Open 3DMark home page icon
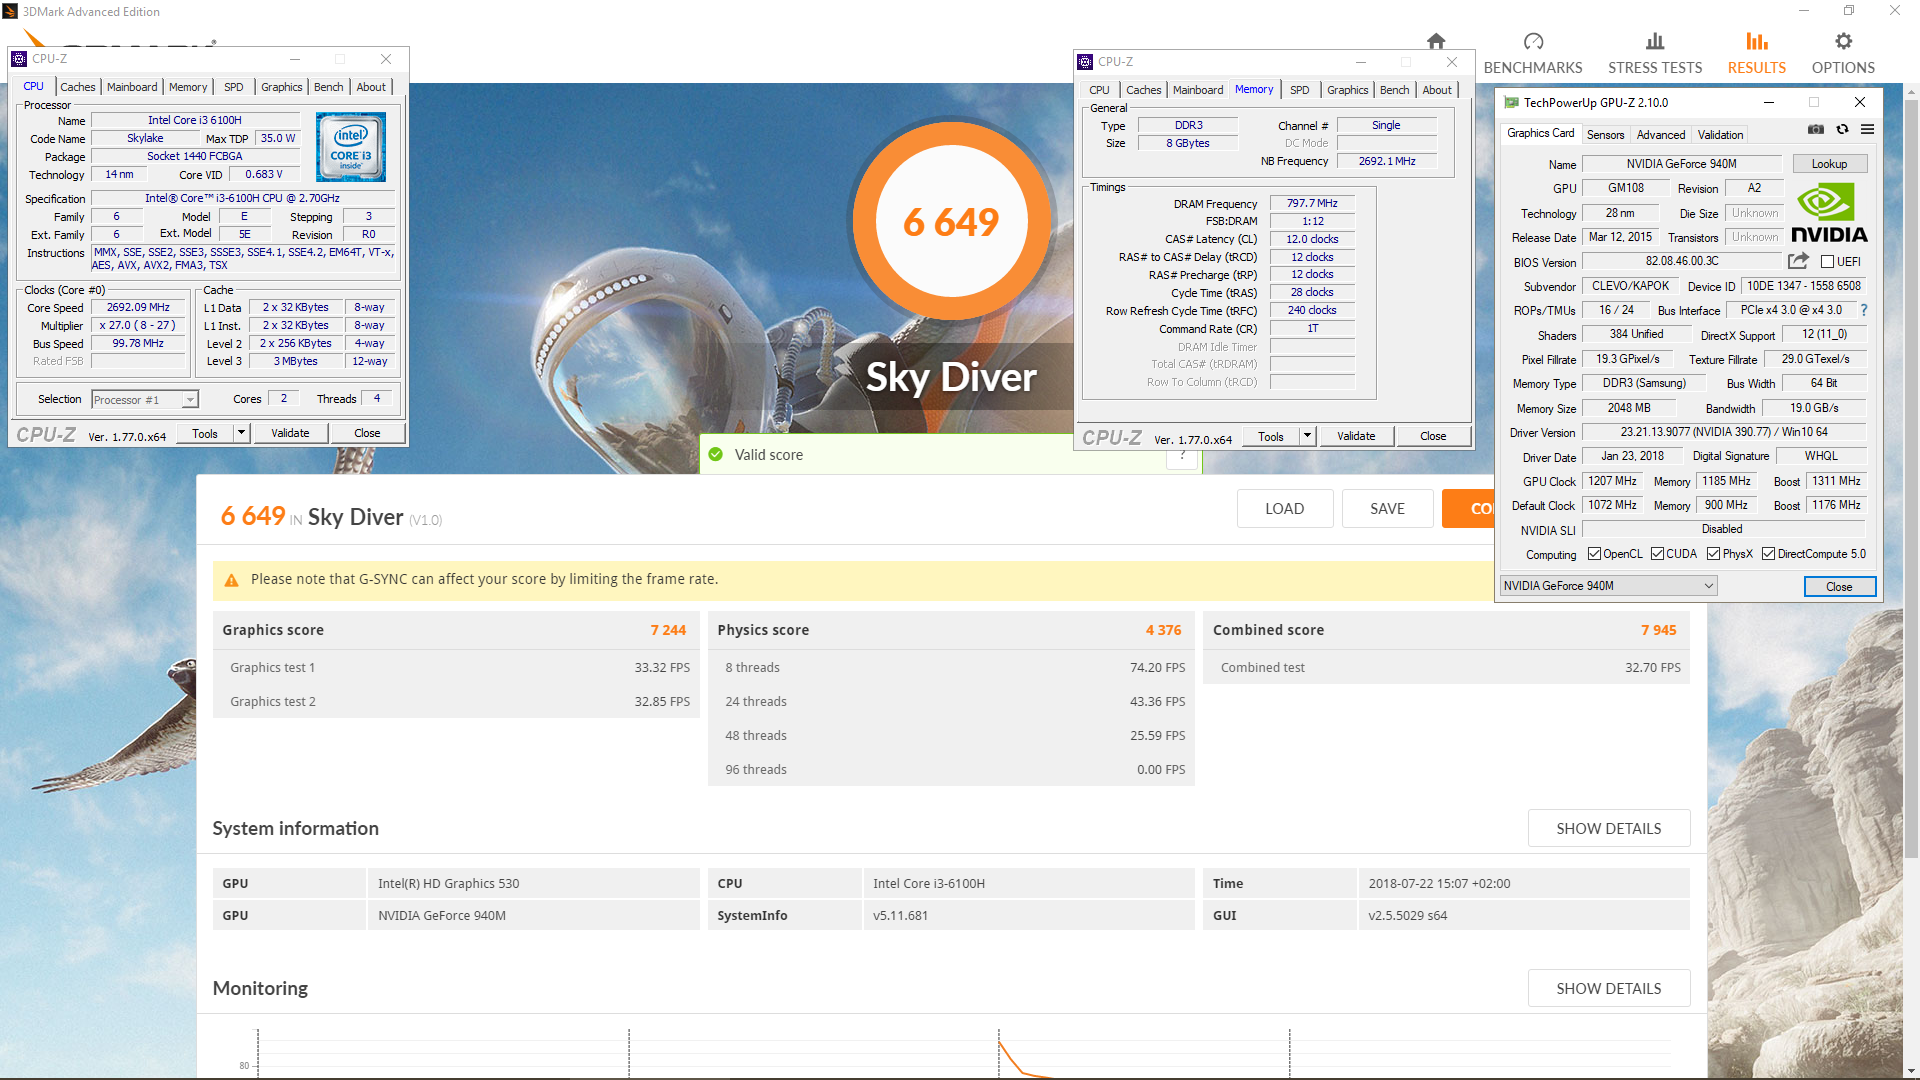1920x1080 pixels. (1436, 41)
